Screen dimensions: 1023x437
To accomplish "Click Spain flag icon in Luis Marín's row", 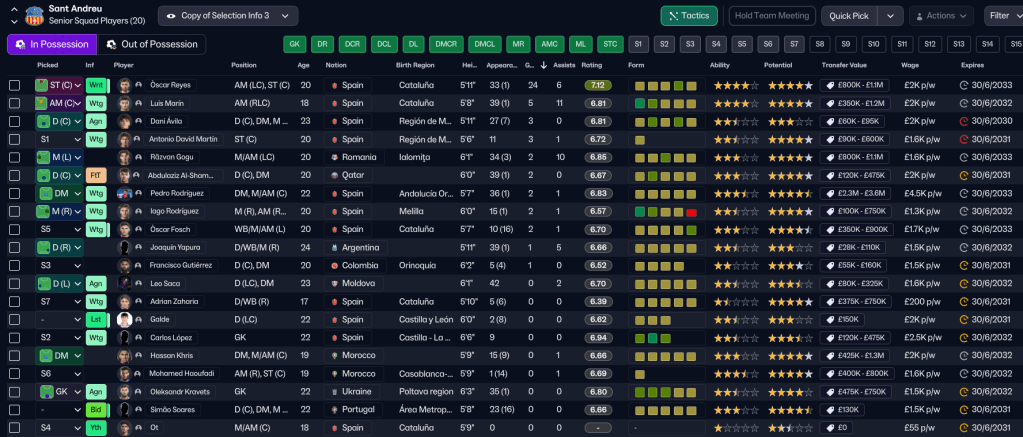I will click(334, 103).
